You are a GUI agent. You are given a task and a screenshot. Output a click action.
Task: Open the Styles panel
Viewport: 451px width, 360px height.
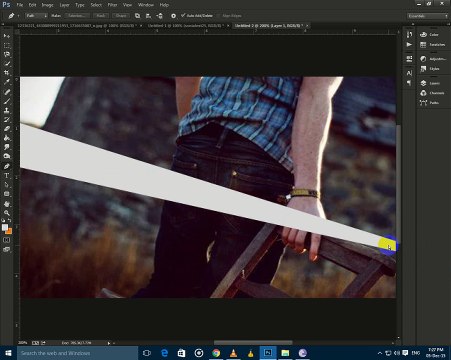(433, 69)
